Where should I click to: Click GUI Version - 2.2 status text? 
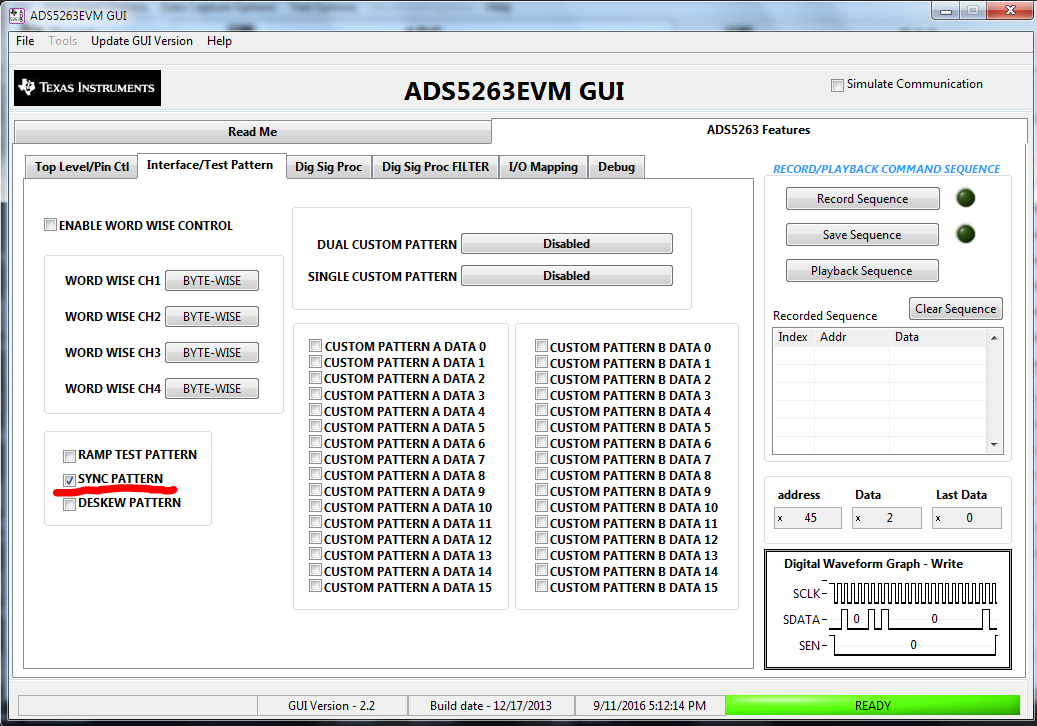(x=332, y=706)
